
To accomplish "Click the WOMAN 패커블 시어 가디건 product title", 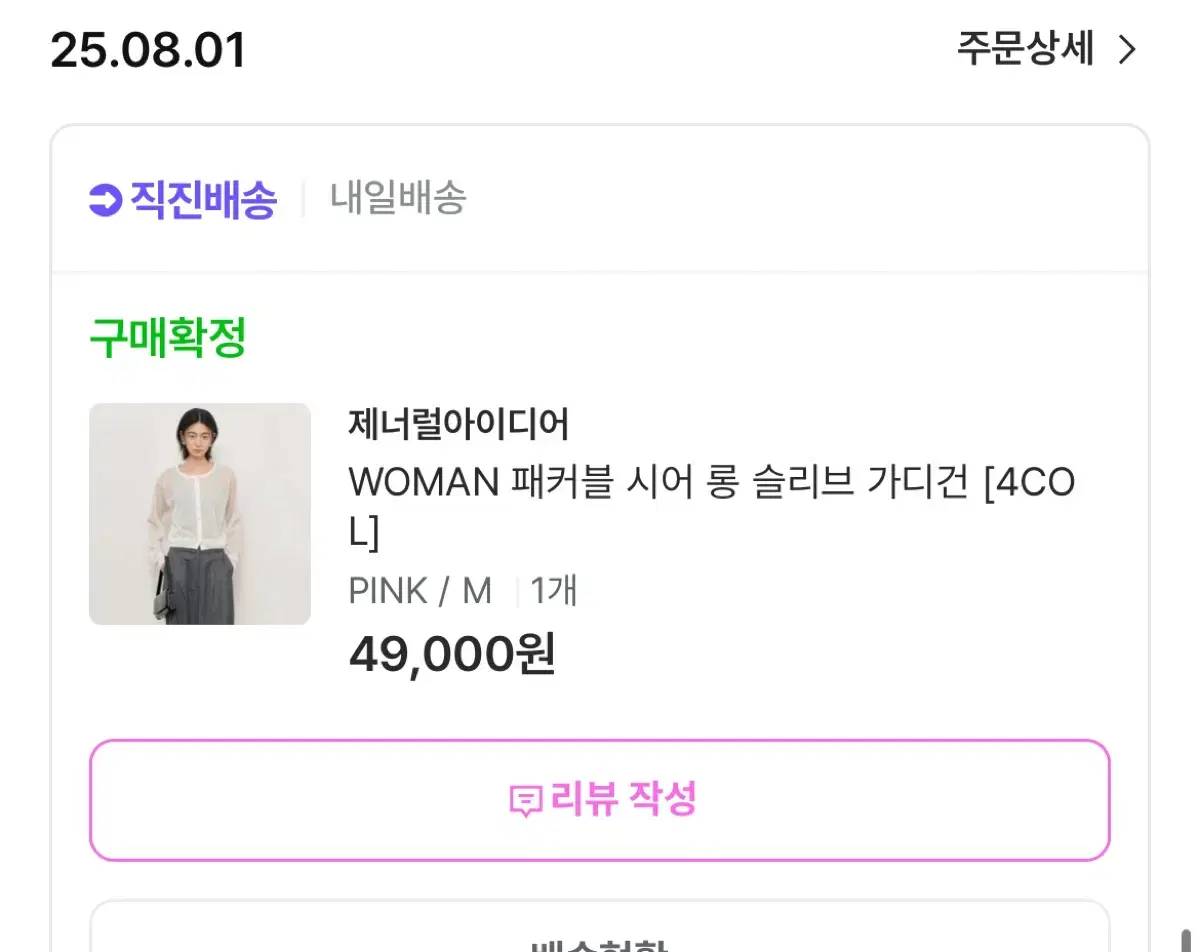I will coord(712,483).
